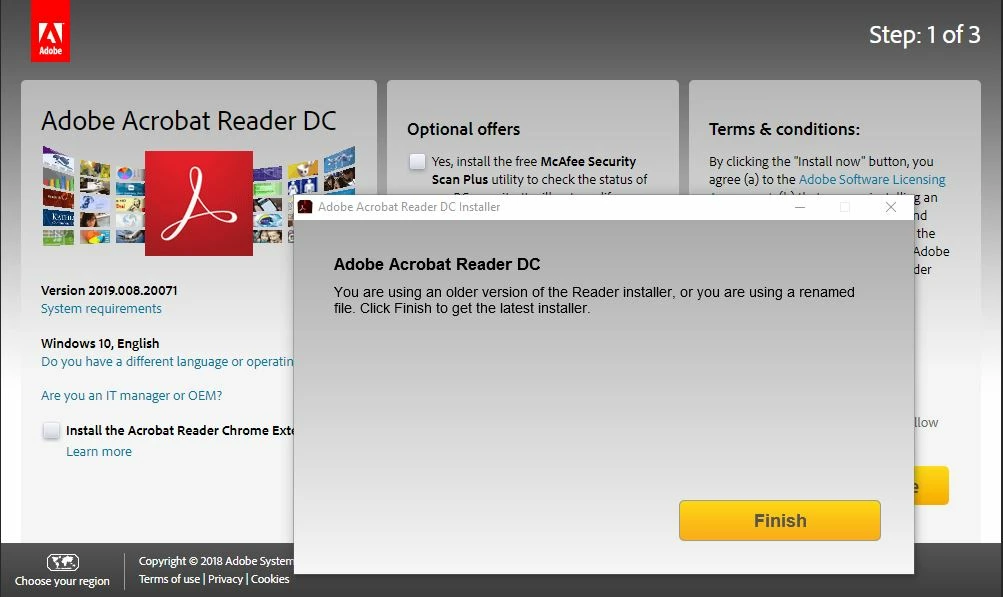Click the 'Terms & conditions:' heading

(784, 129)
